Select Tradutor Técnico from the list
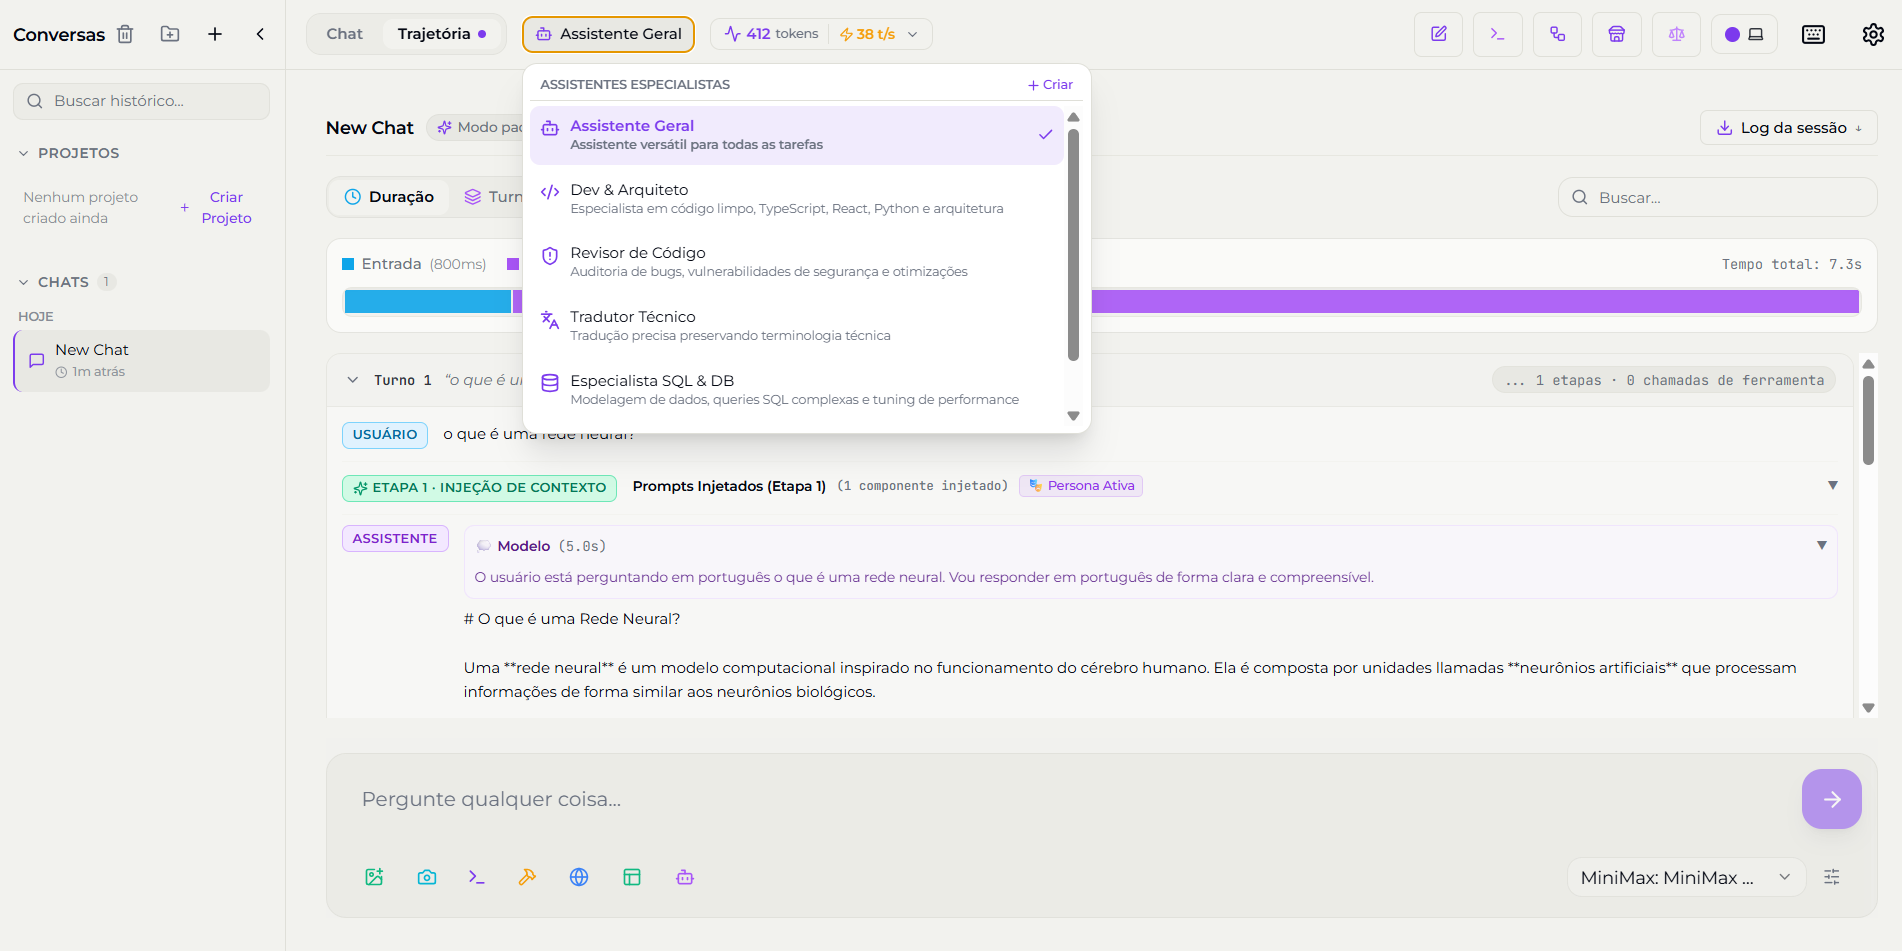Viewport: 1902px width, 951px height. coord(796,325)
